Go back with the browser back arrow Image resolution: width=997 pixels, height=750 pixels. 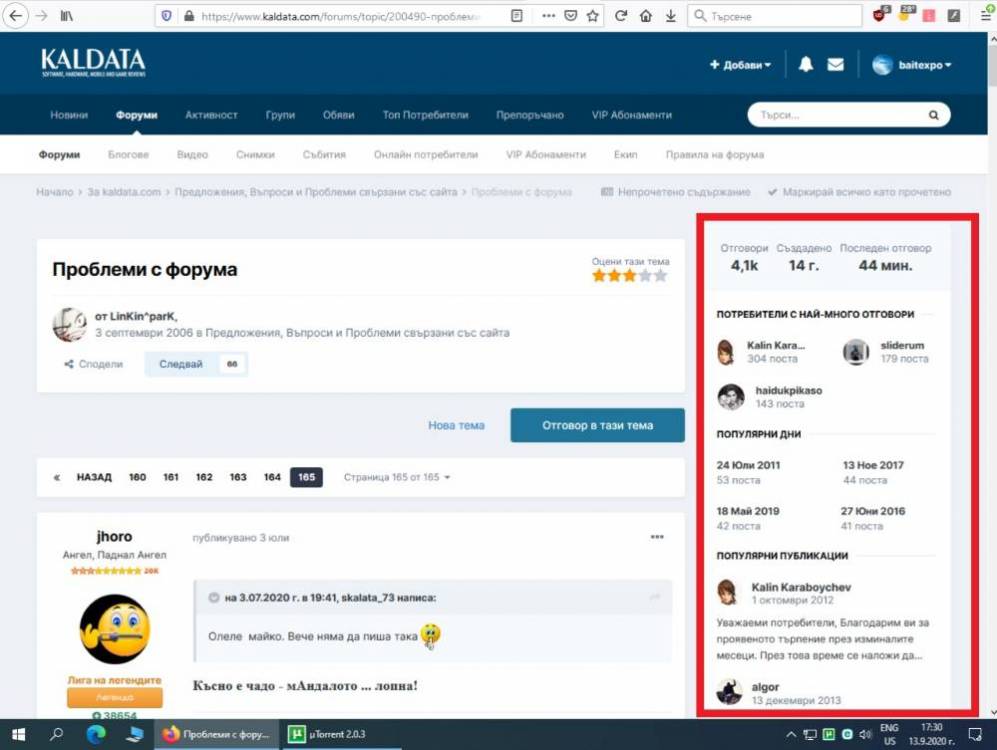tap(15, 15)
